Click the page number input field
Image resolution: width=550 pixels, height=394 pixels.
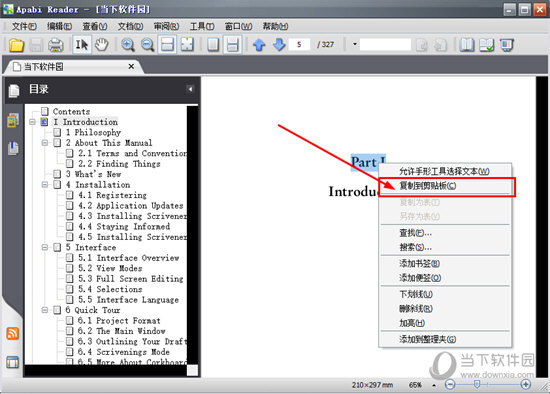[300, 45]
